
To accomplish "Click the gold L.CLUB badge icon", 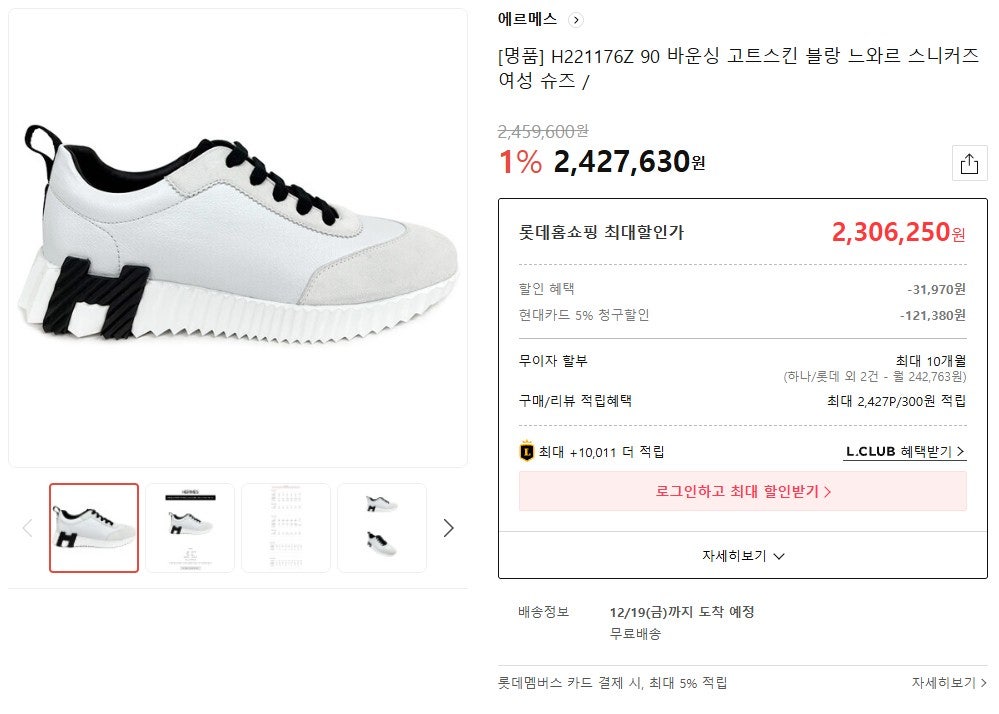I will tap(527, 452).
